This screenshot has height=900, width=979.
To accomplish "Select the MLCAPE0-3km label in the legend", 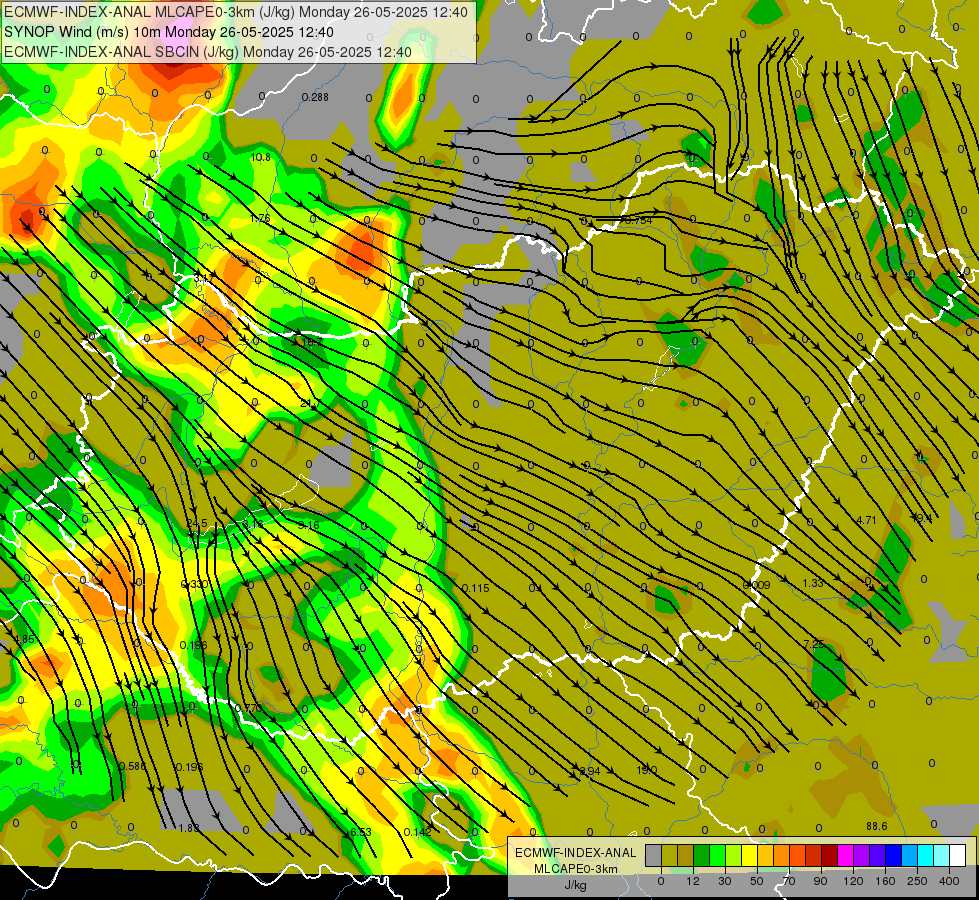I will 575,869.
